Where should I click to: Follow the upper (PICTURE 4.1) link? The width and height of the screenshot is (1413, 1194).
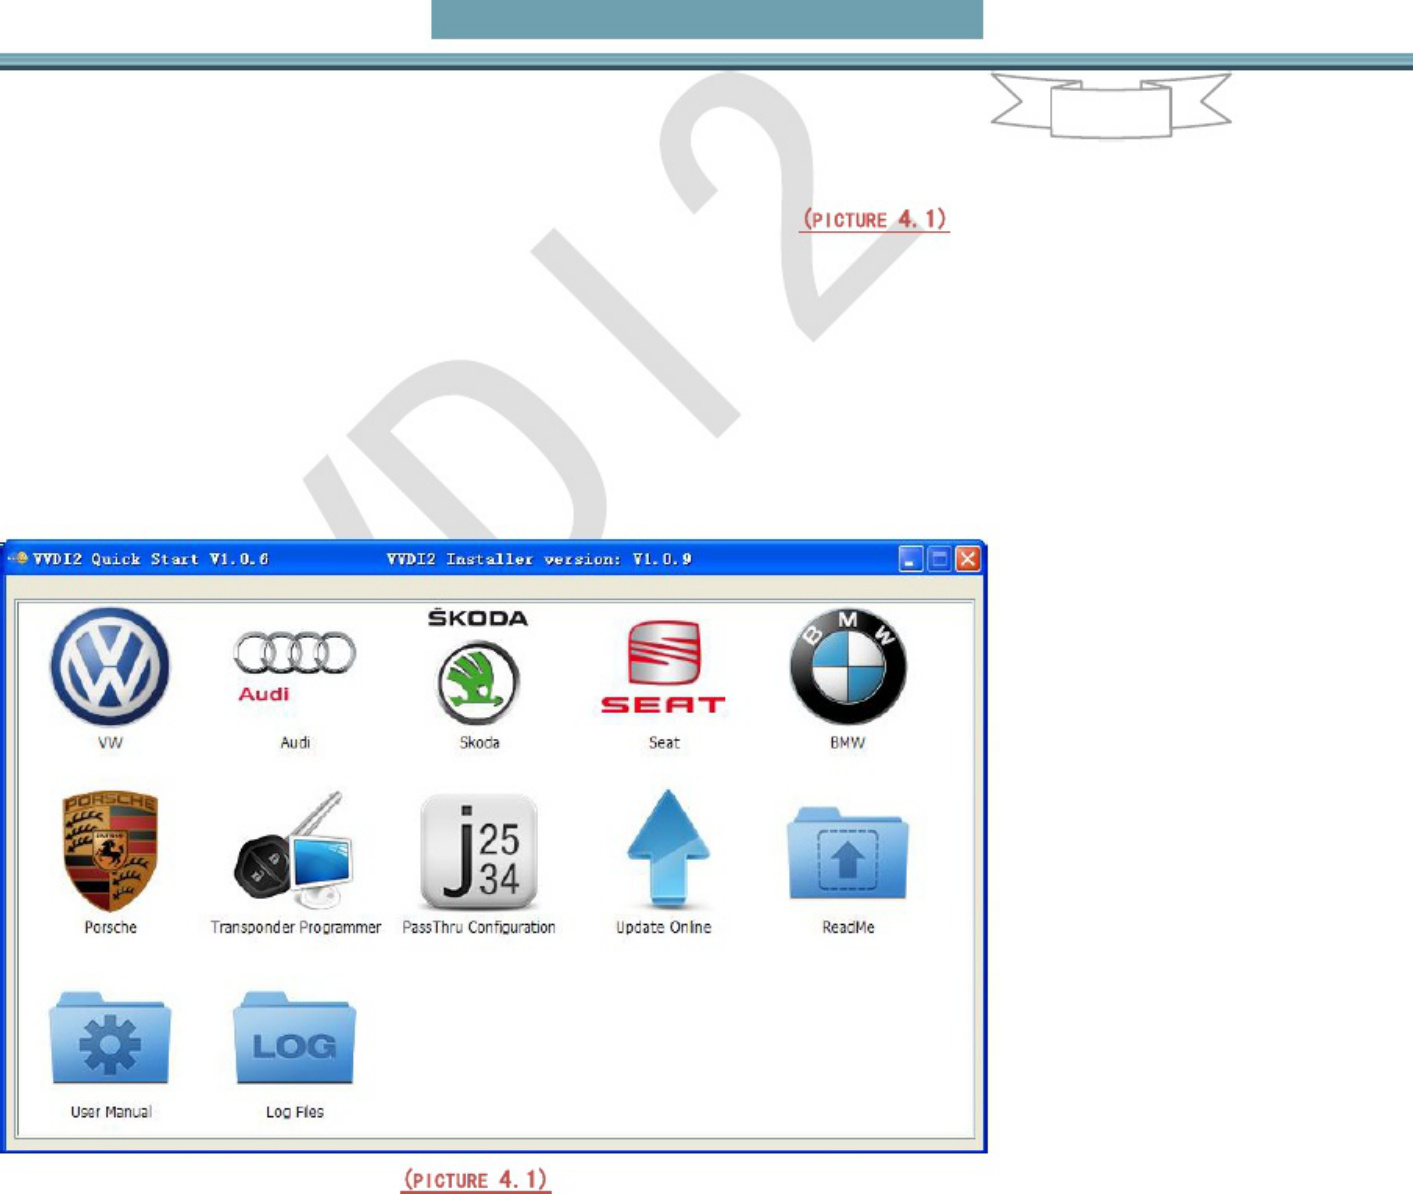pos(874,219)
